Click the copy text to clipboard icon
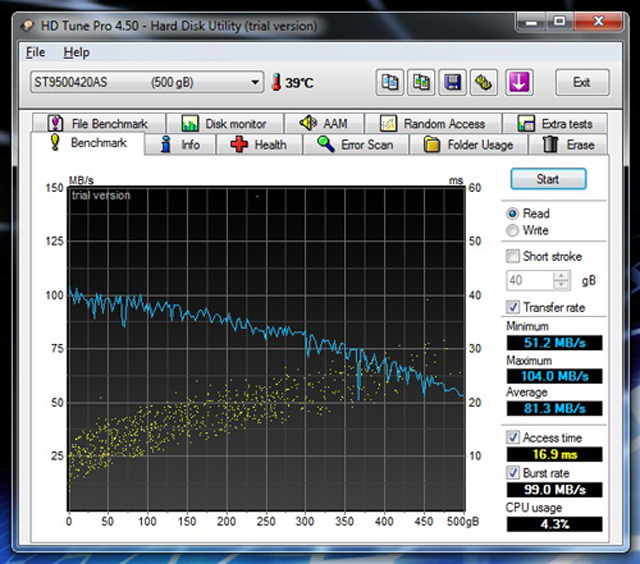The image size is (640, 564). pyautogui.click(x=390, y=83)
